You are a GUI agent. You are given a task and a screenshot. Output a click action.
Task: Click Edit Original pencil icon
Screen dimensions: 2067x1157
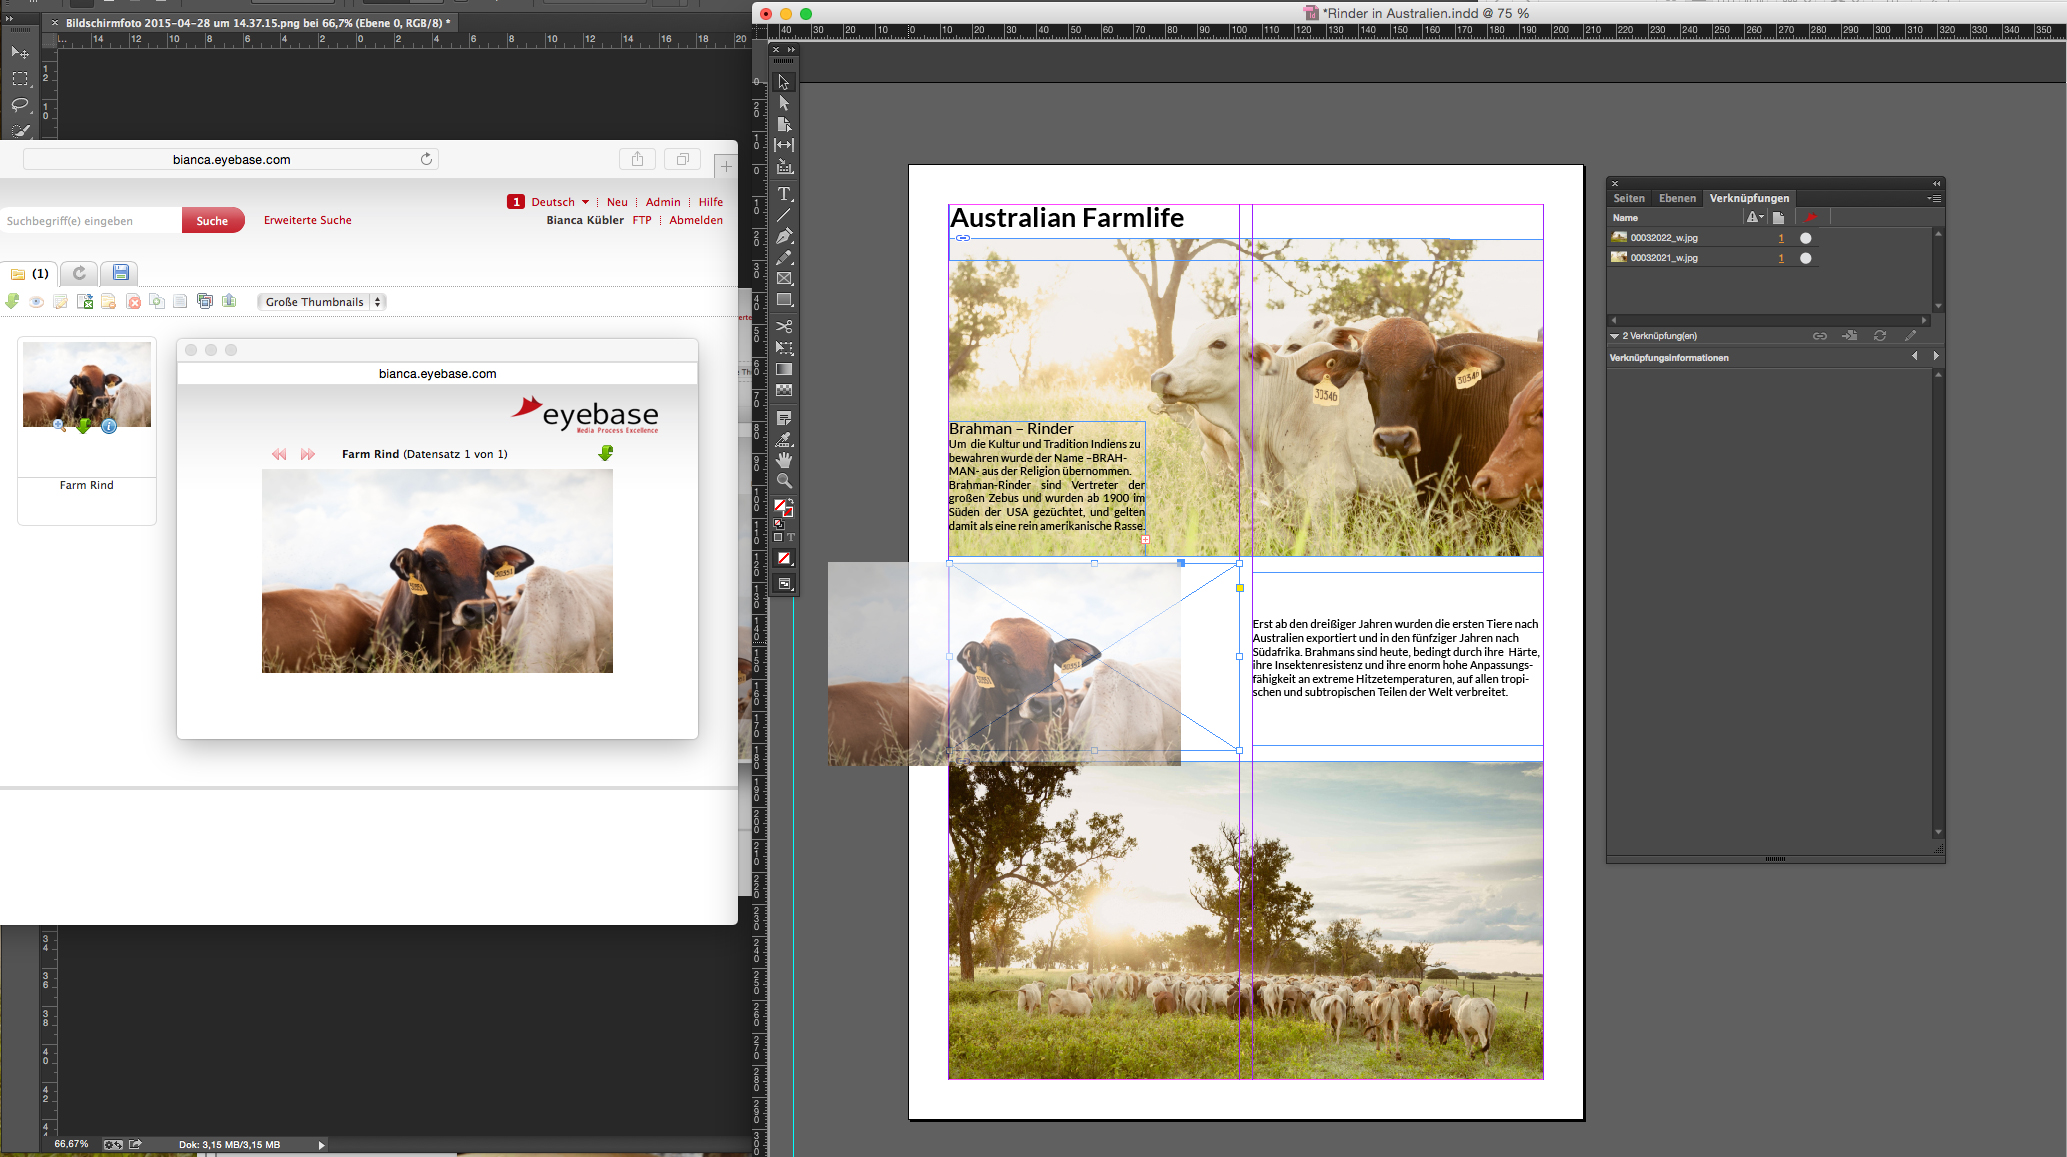point(1910,336)
